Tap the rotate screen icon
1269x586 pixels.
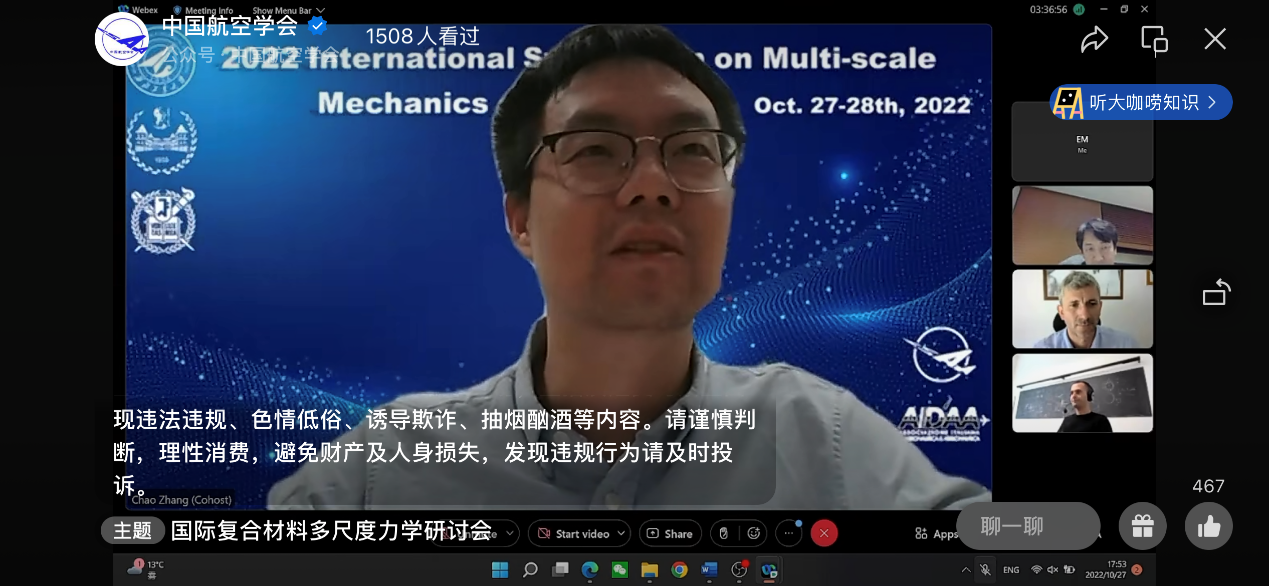pos(1216,293)
